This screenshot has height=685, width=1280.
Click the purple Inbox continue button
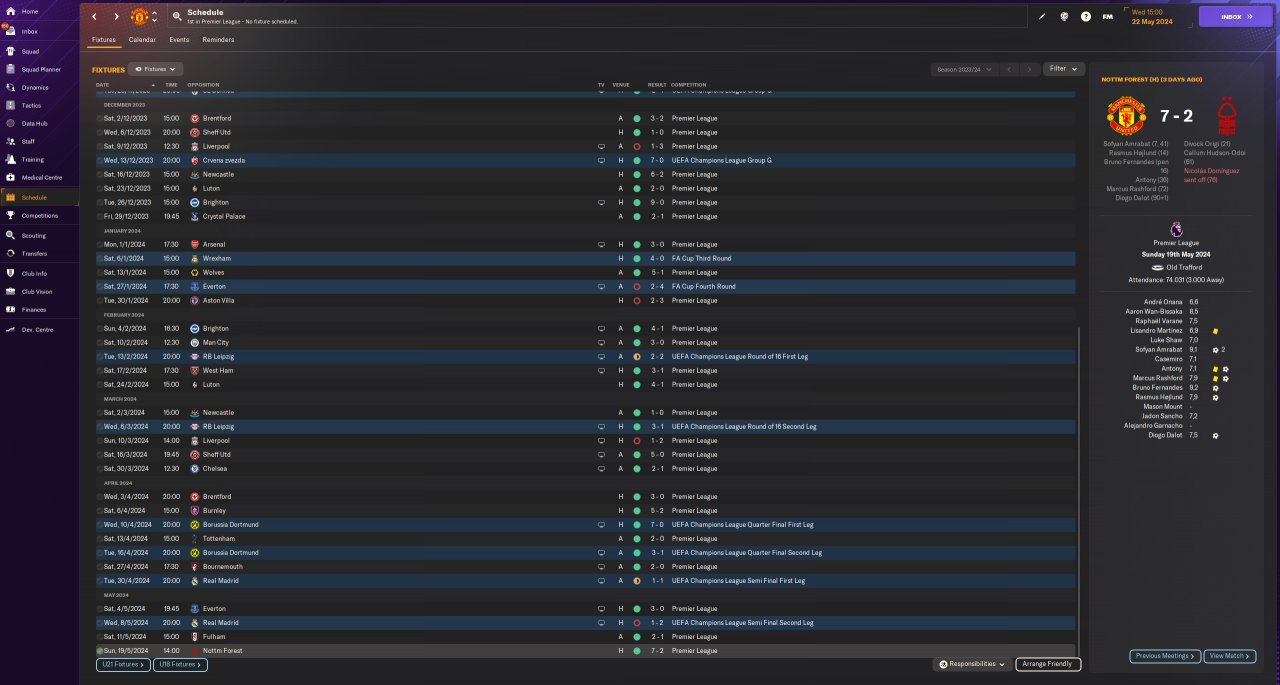[x=1235, y=16]
